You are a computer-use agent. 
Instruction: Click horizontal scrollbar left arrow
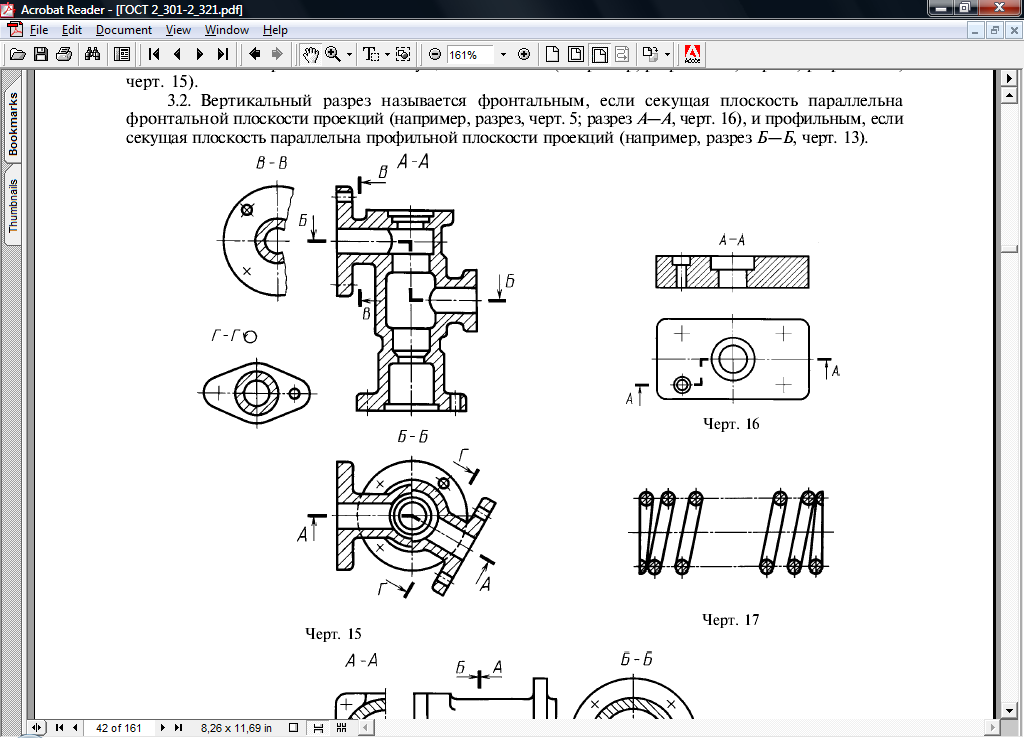point(366,727)
